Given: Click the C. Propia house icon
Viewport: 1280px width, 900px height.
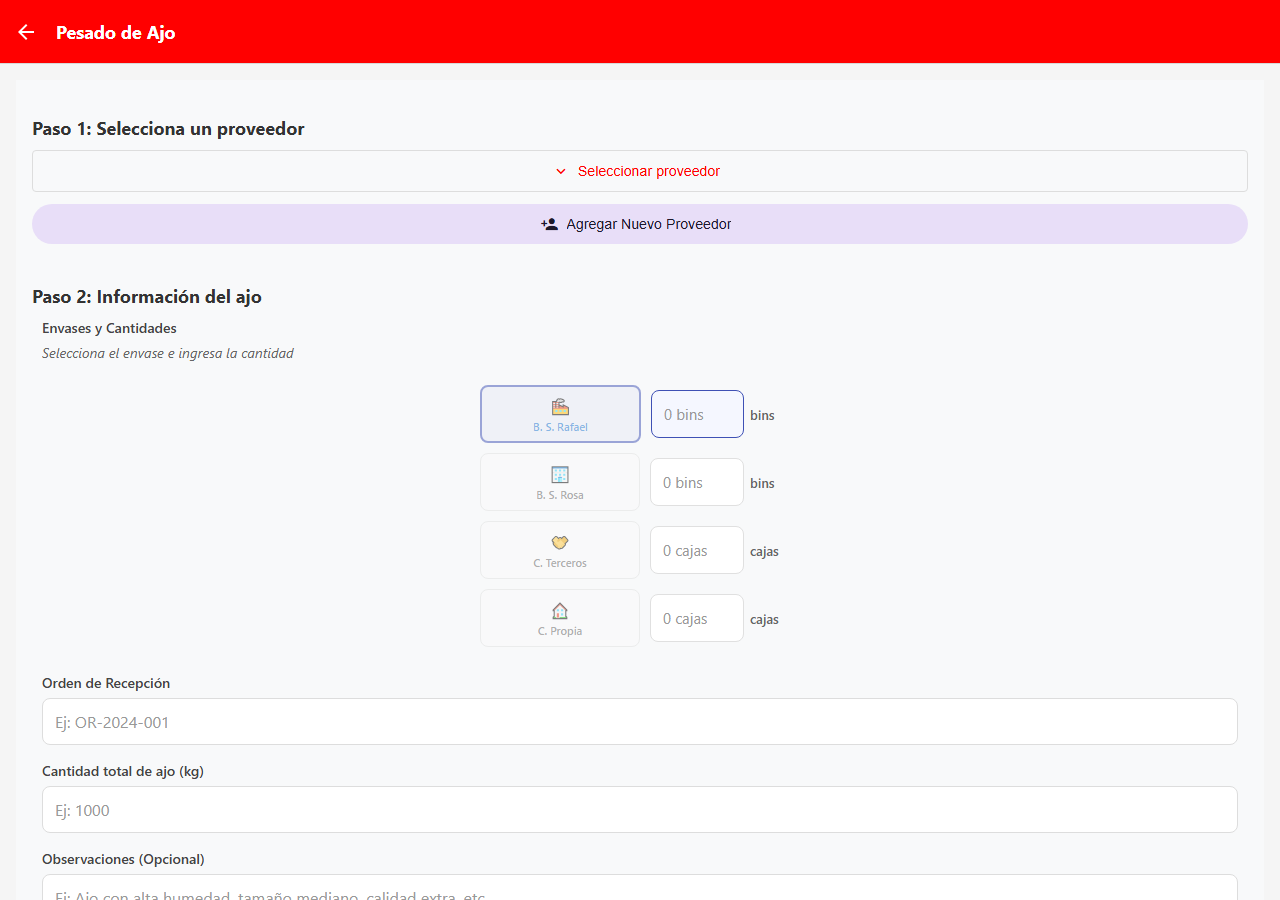Looking at the screenshot, I should click(x=560, y=610).
